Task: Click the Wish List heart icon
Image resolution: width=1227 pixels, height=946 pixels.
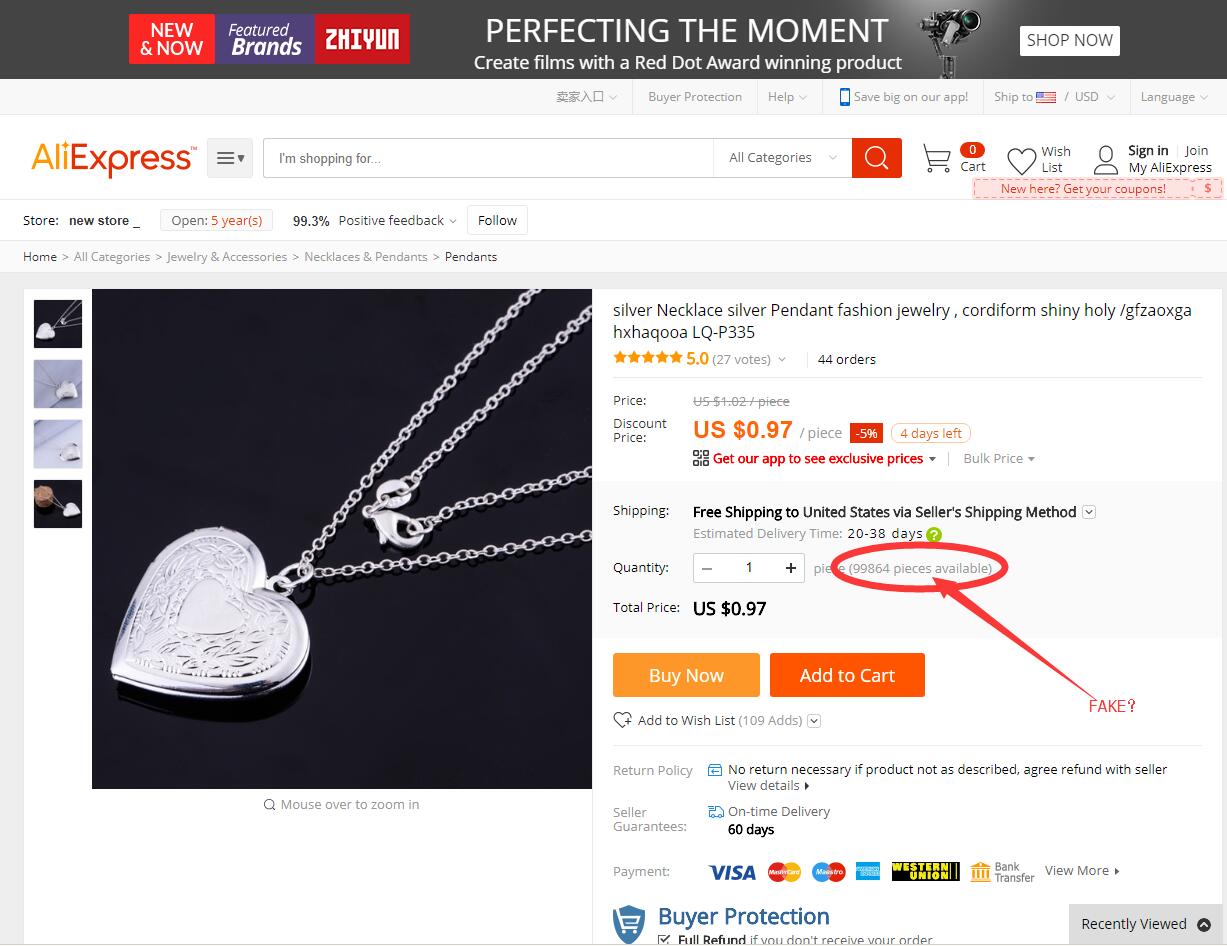Action: [1021, 161]
